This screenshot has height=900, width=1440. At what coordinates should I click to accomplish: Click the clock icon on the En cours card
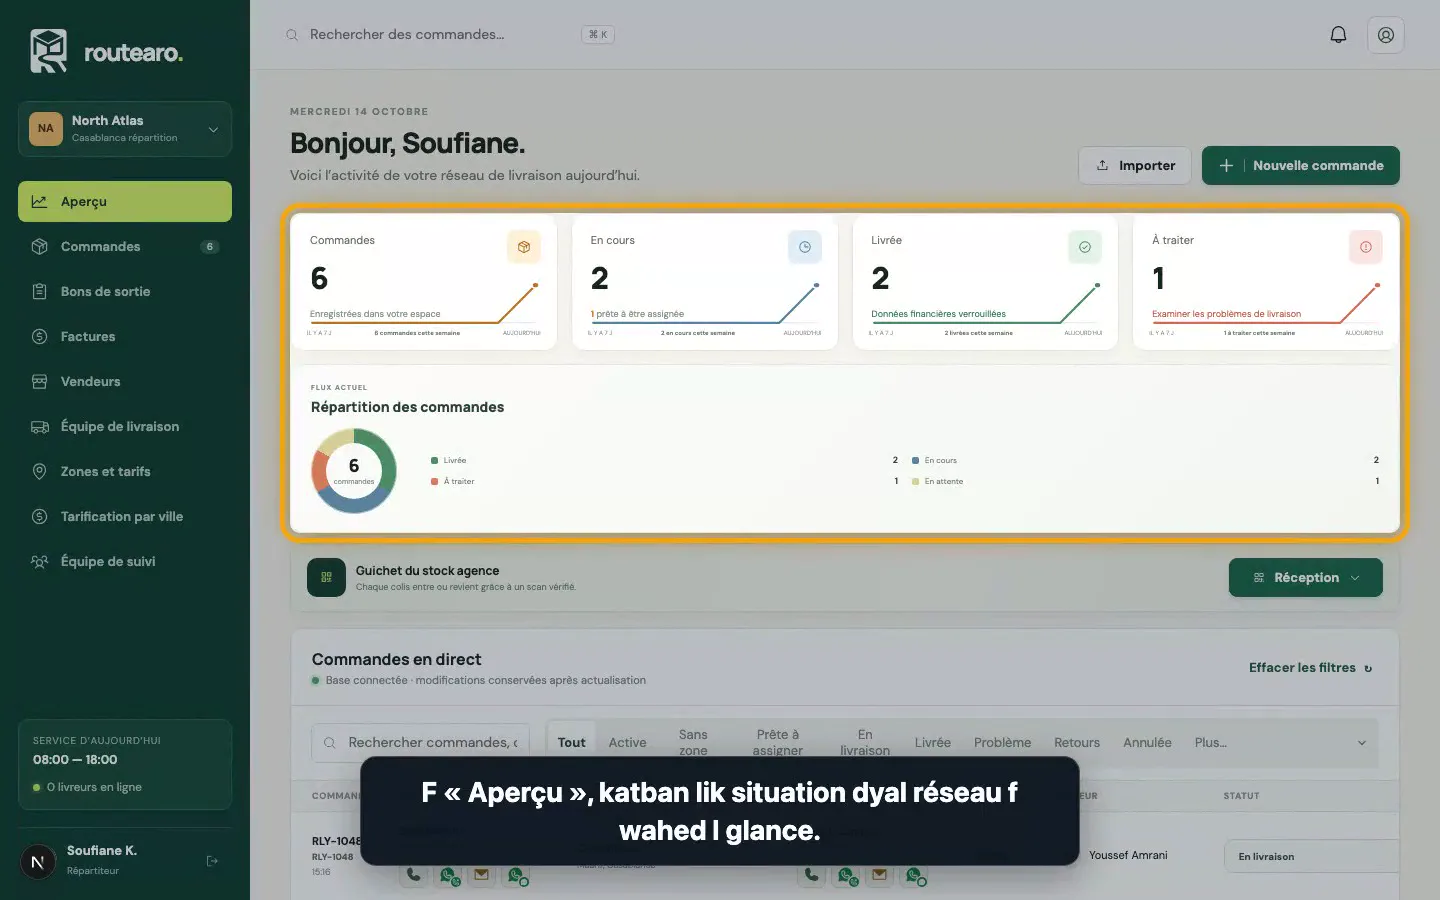[x=805, y=247]
